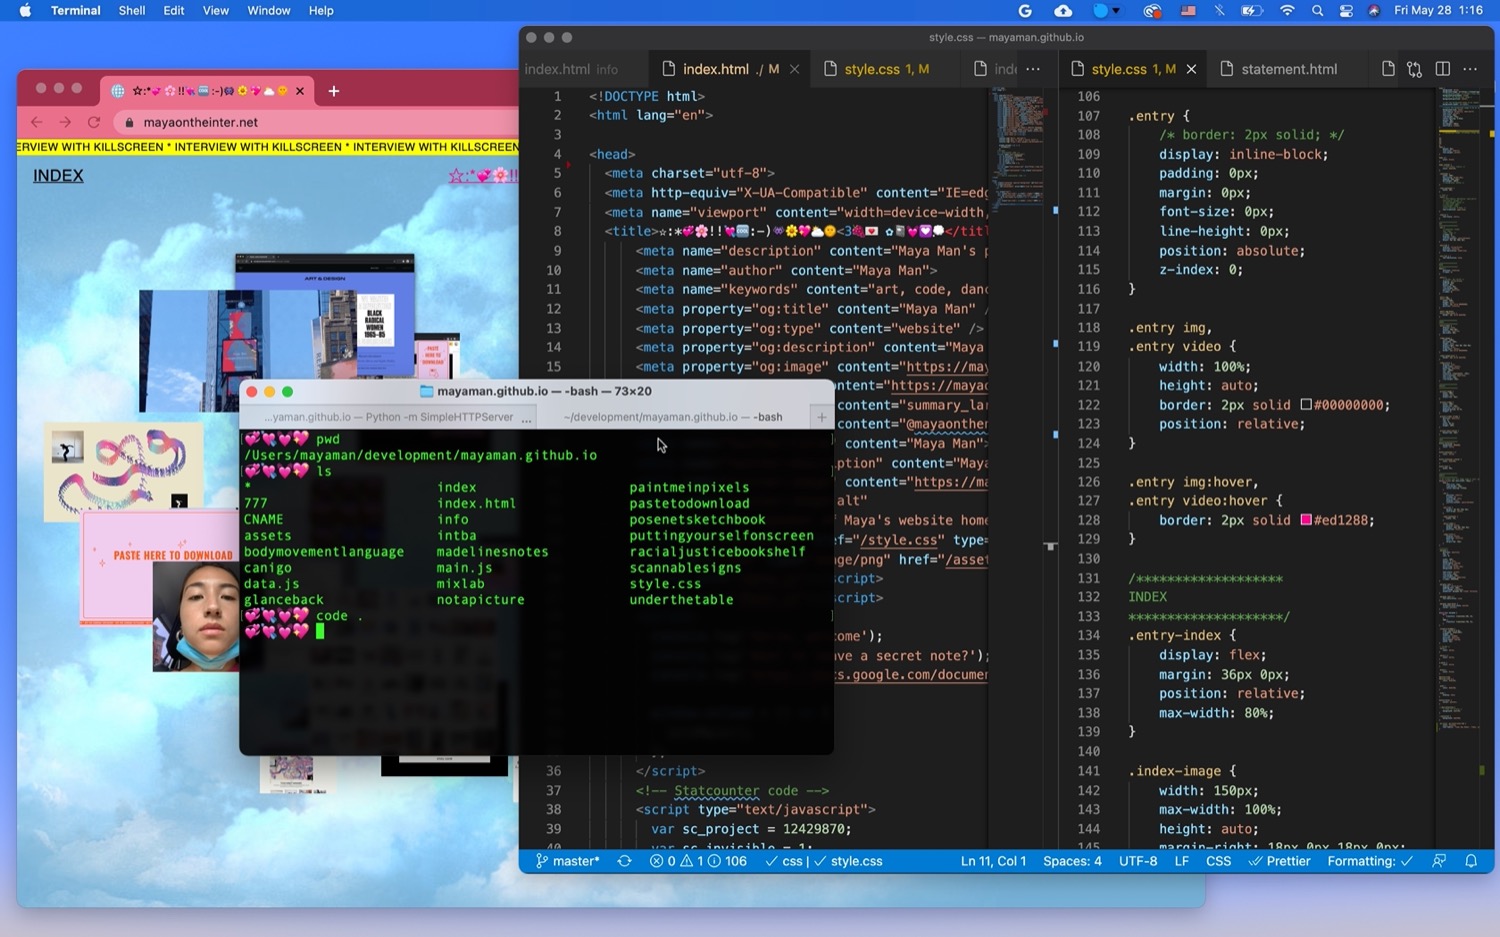Open the Window menu
Screen dimensions: 1500x937
tap(269, 11)
